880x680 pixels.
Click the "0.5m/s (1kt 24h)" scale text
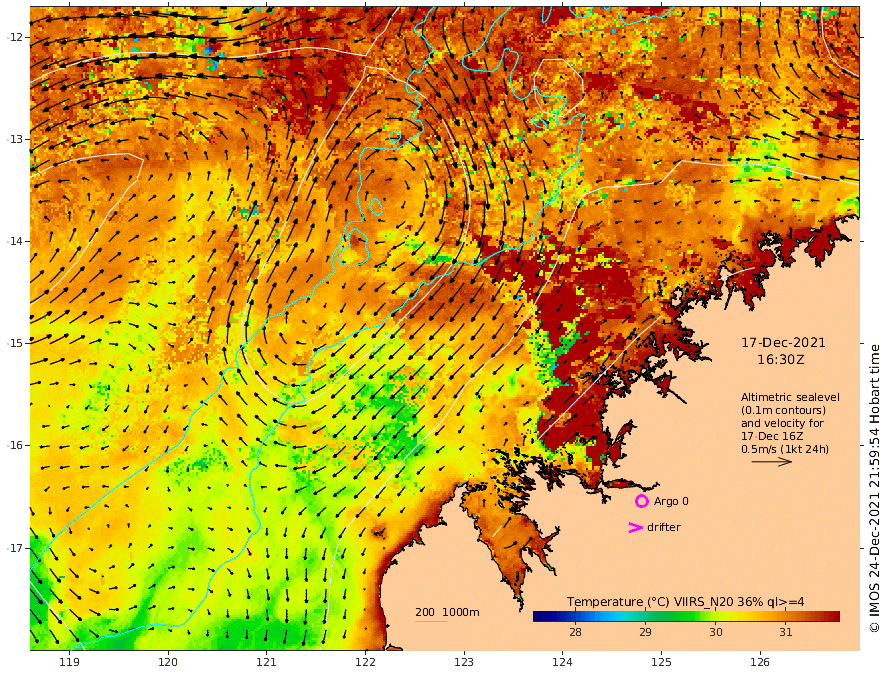(785, 449)
